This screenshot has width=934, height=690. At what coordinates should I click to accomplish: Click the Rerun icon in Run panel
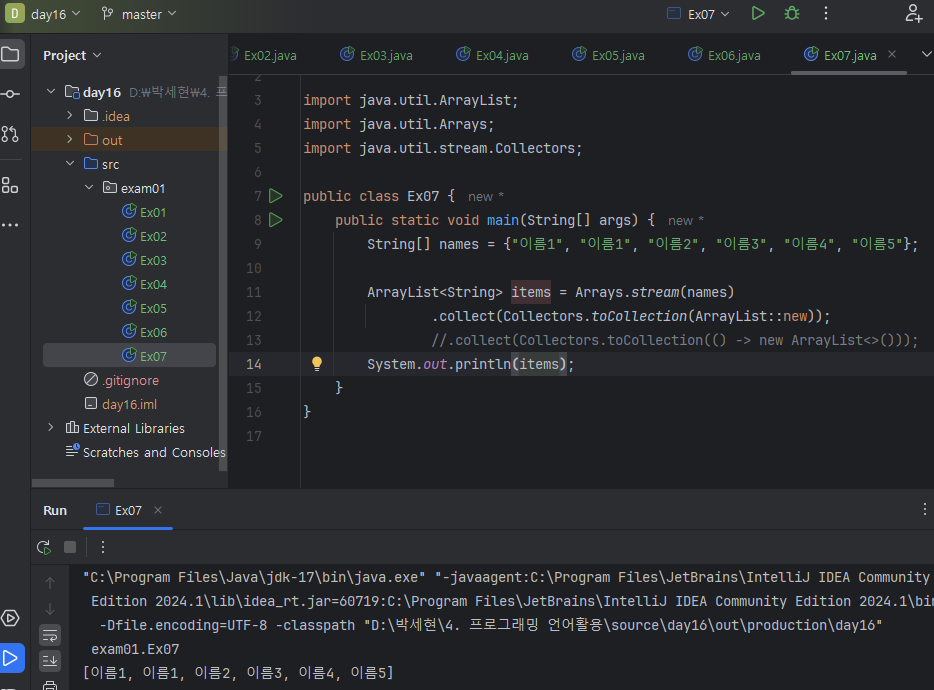point(44,547)
